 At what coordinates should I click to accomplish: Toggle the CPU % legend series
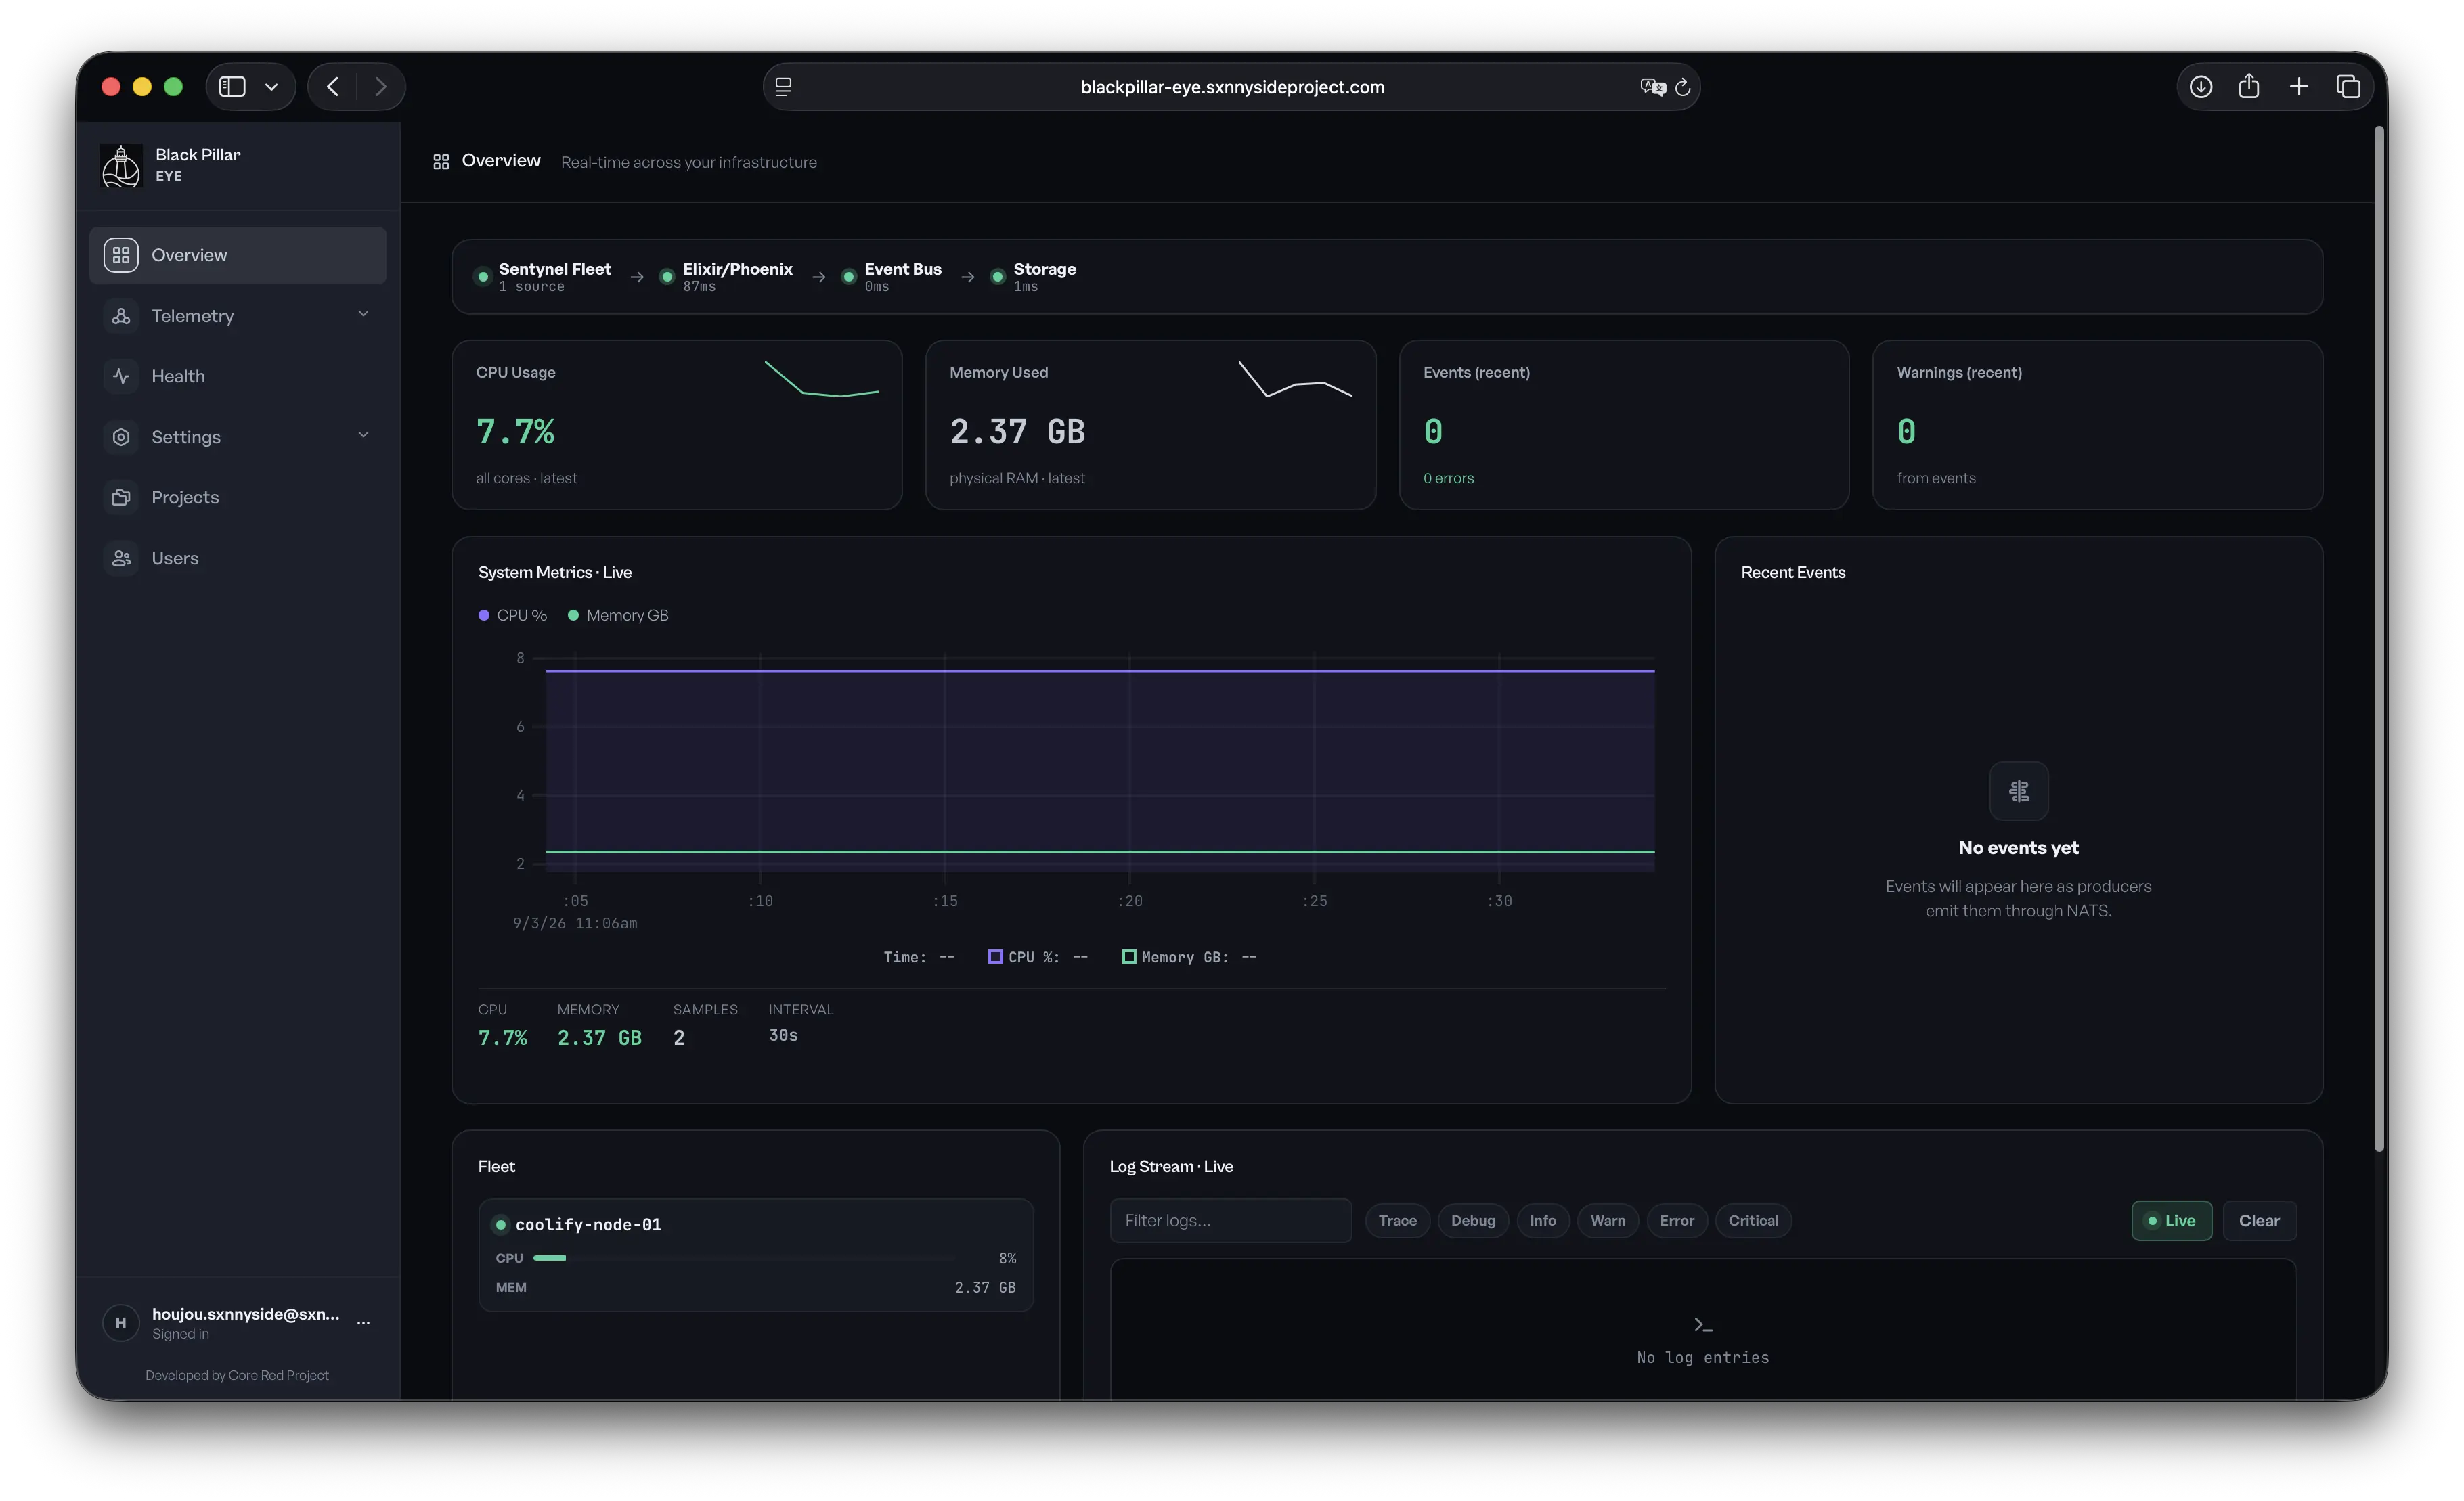513,615
